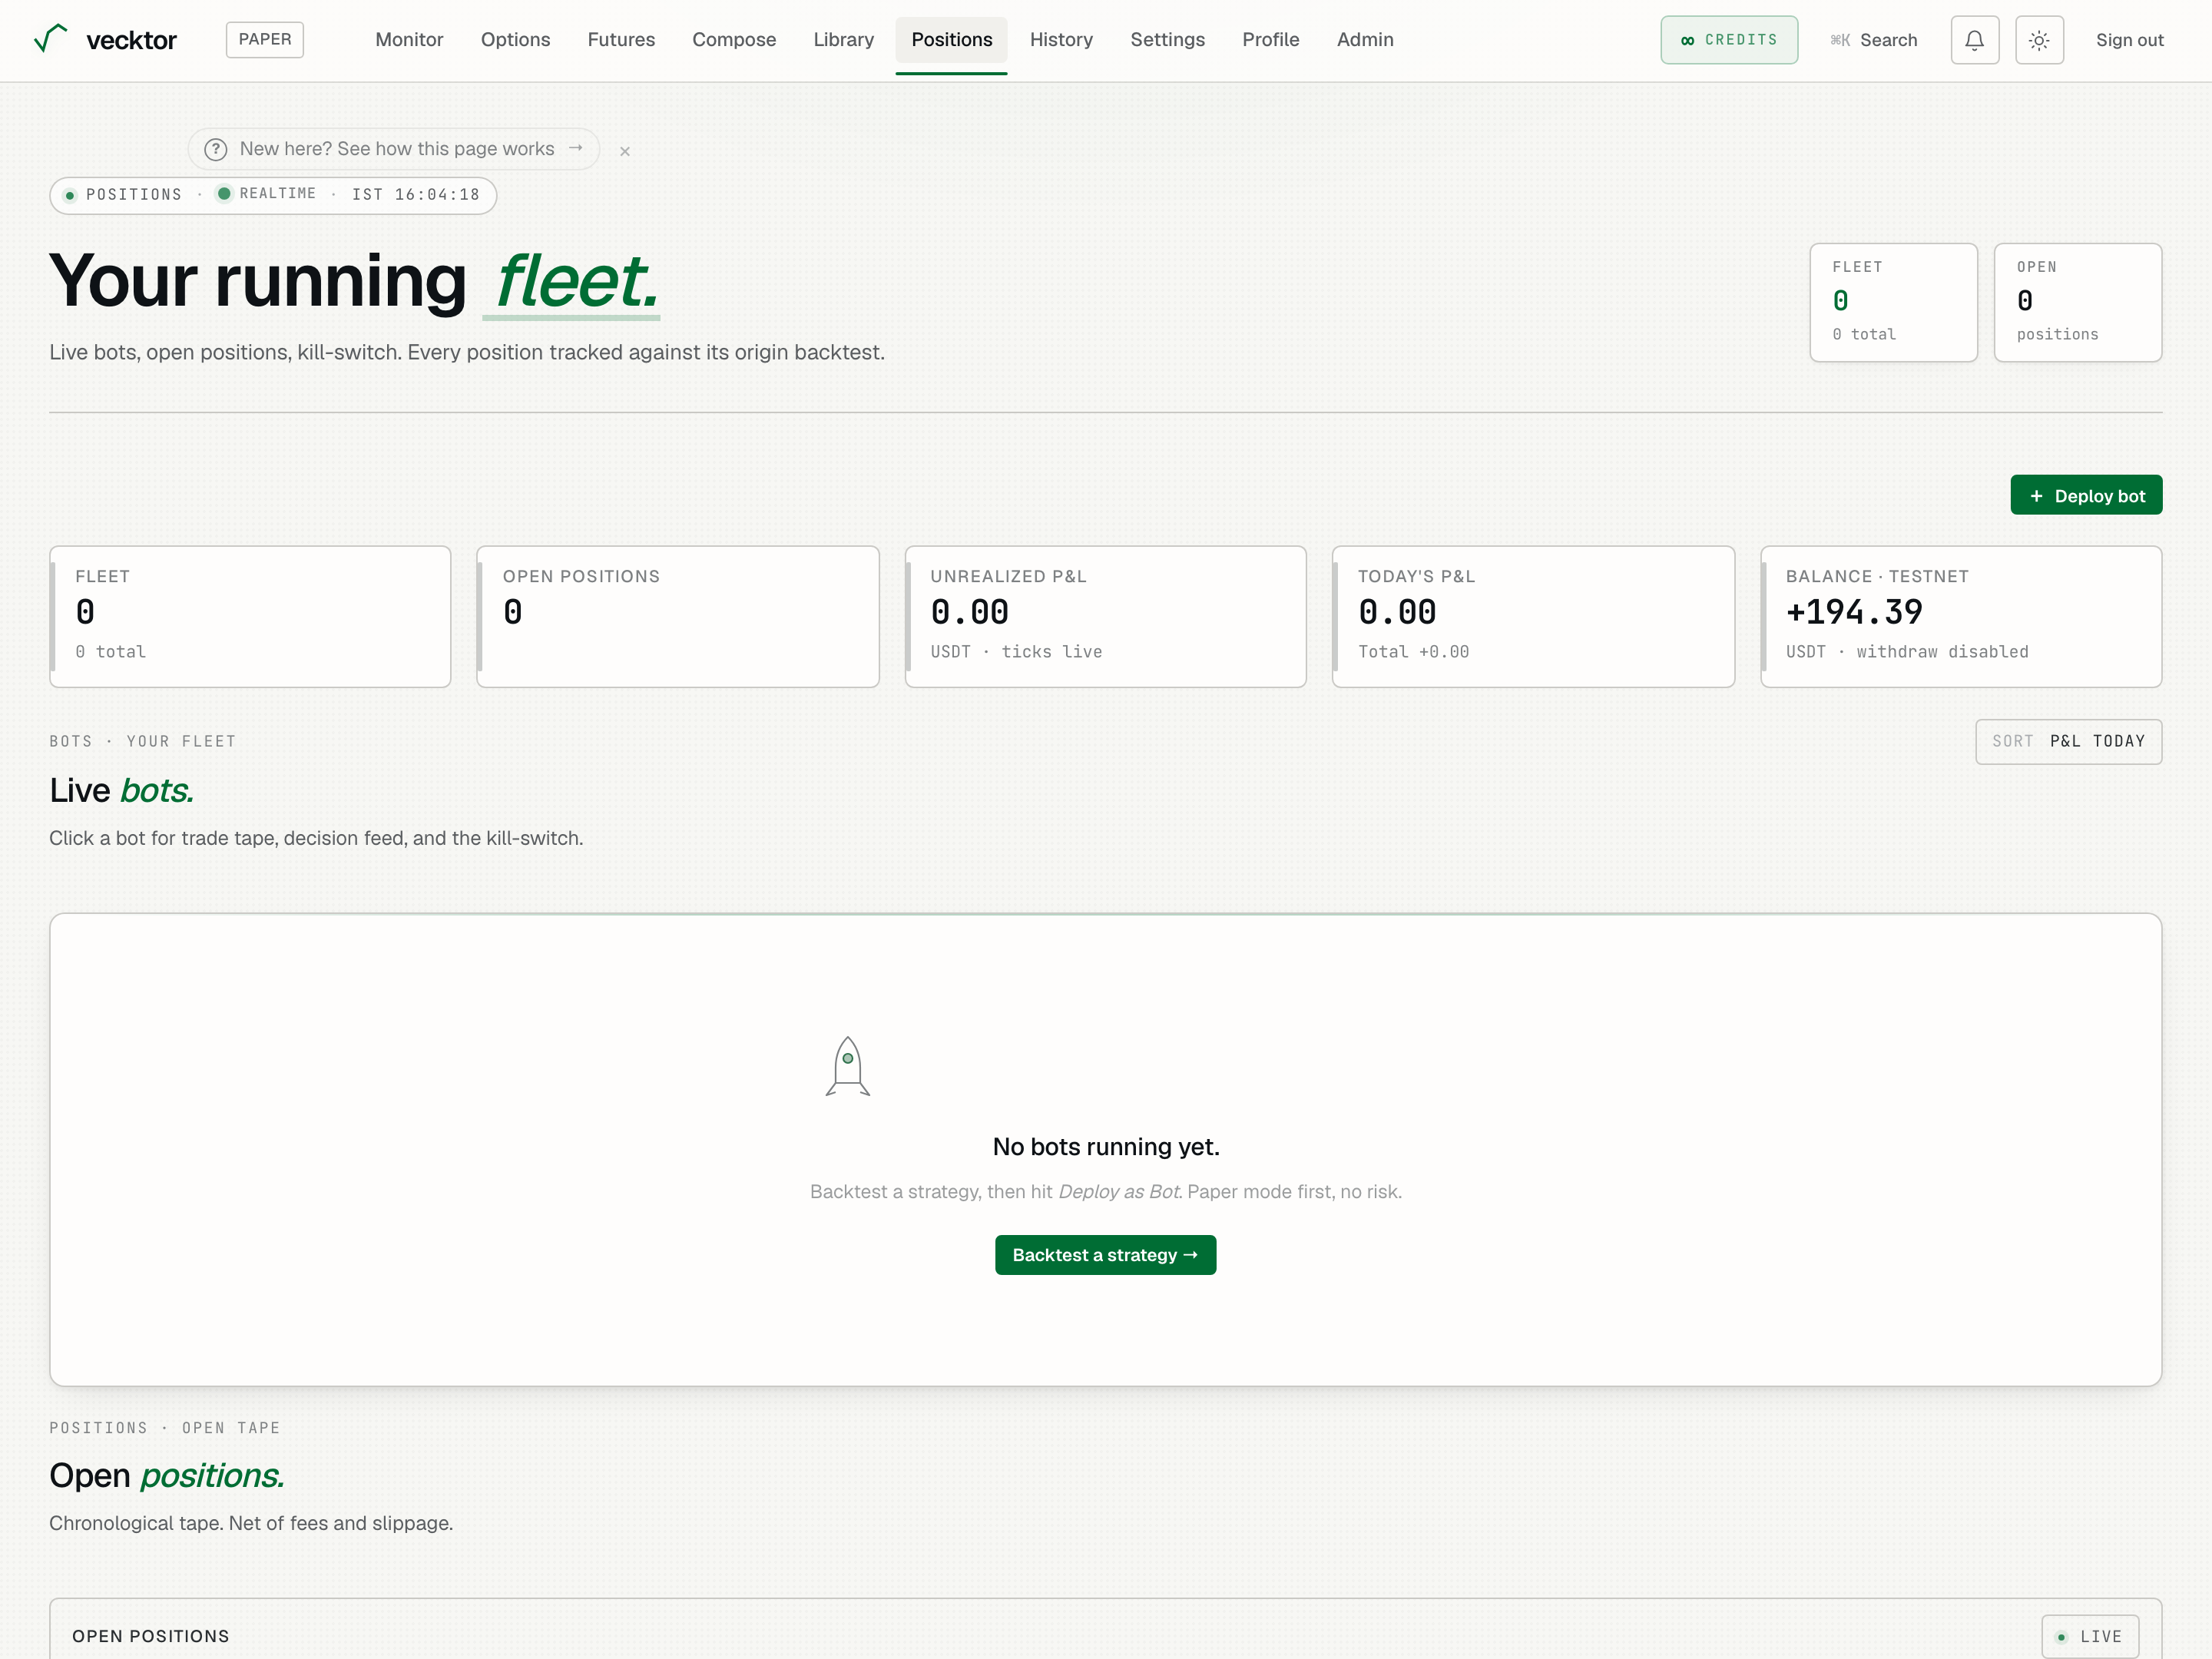This screenshot has height=1659, width=2212.
Task: Click the rocket icon in empty bots panel
Action: pyautogui.click(x=848, y=1066)
